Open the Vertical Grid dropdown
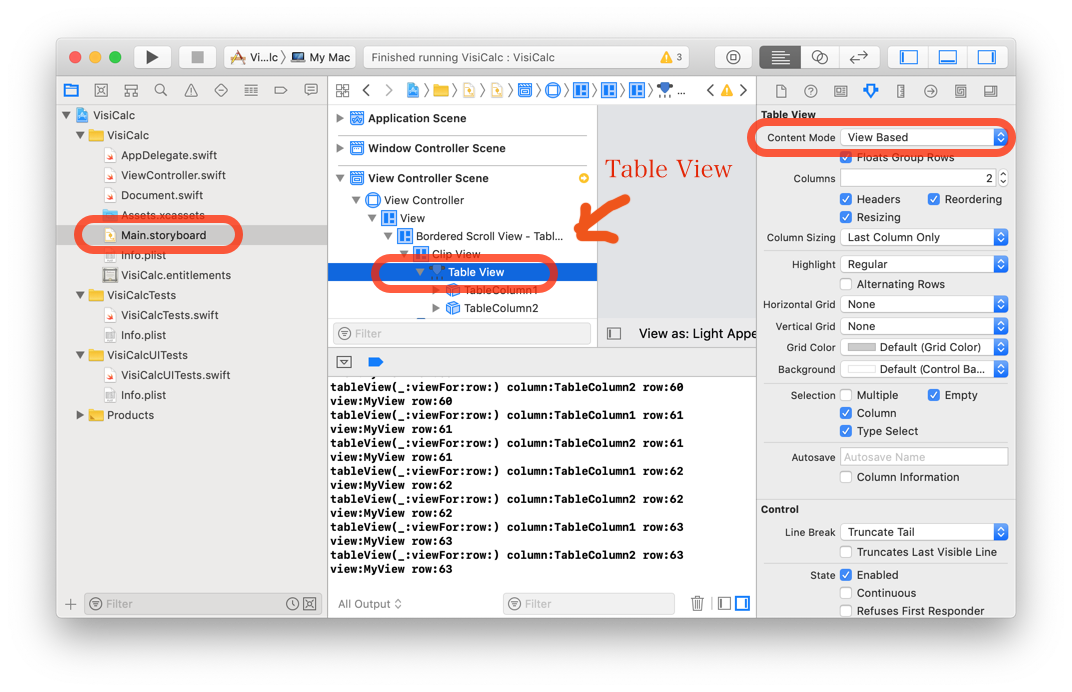The image size is (1072, 692). coord(924,326)
